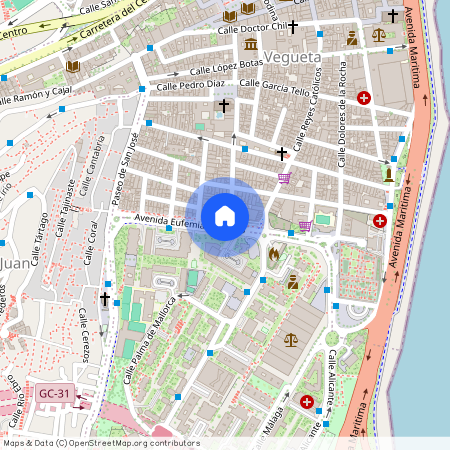Select the Calle Dolores de la Rocha label
This screenshot has width=450, height=450.
[x=342, y=114]
